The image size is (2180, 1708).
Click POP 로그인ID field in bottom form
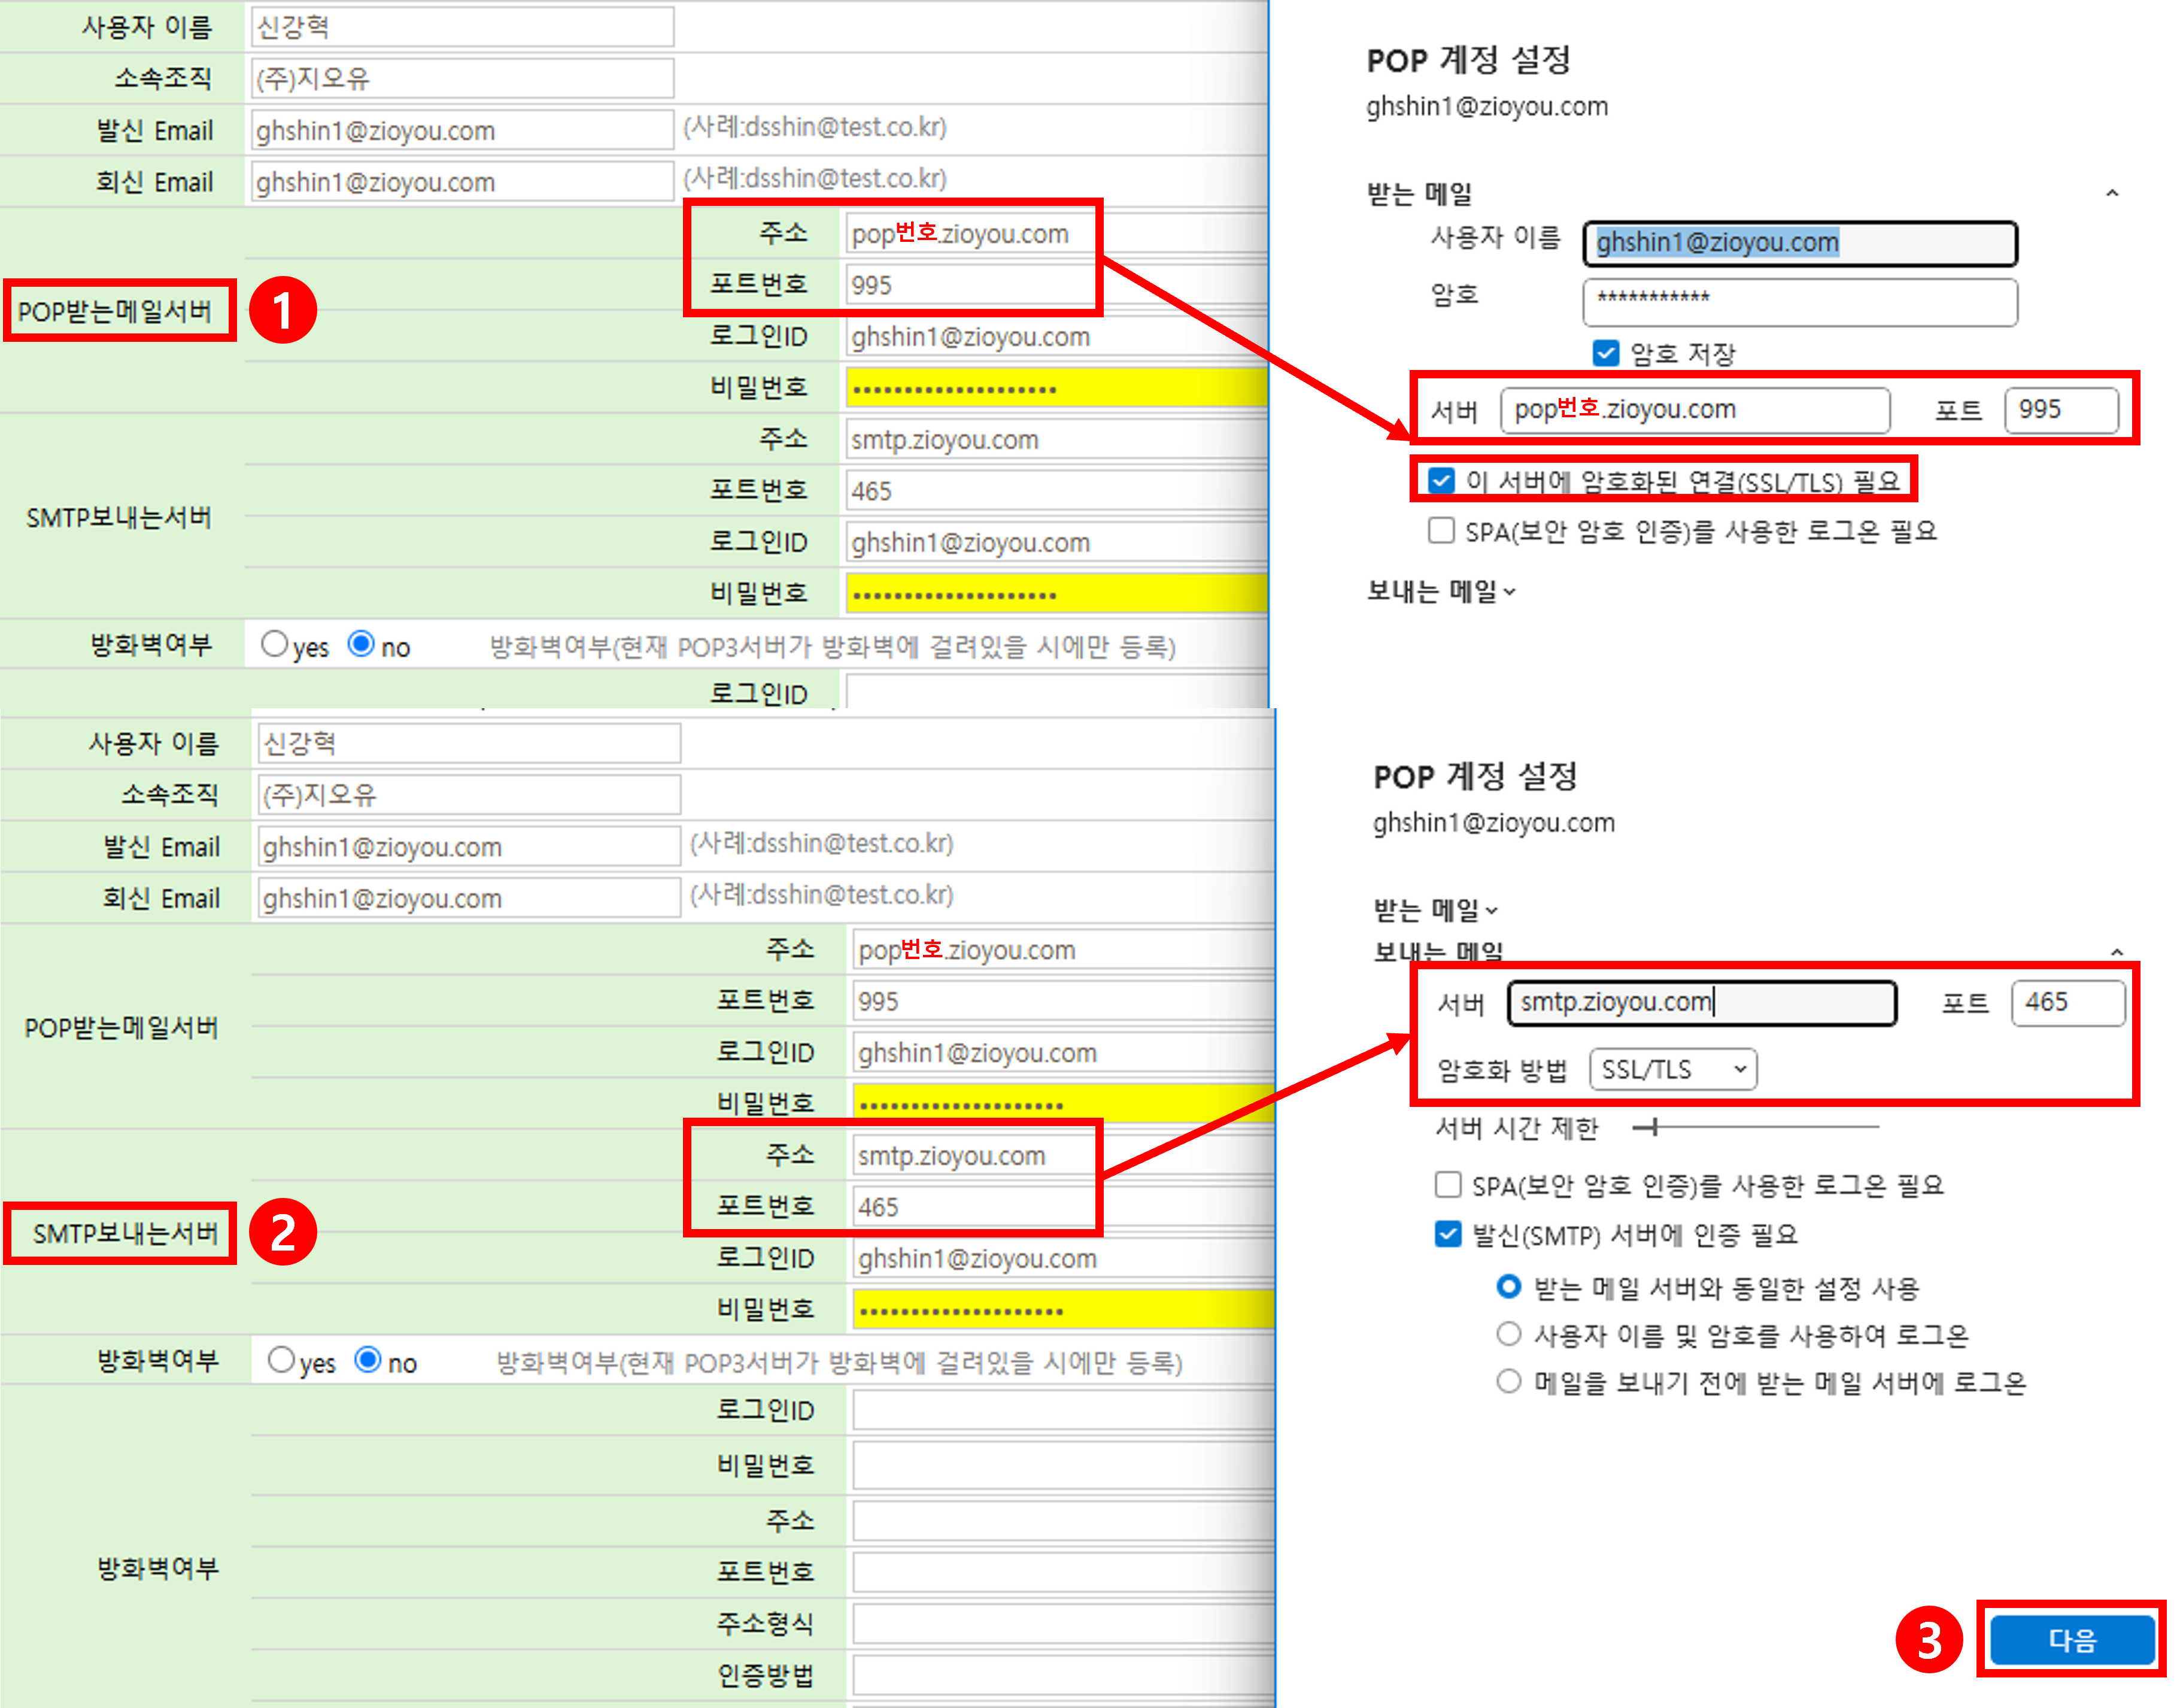coord(1063,1053)
